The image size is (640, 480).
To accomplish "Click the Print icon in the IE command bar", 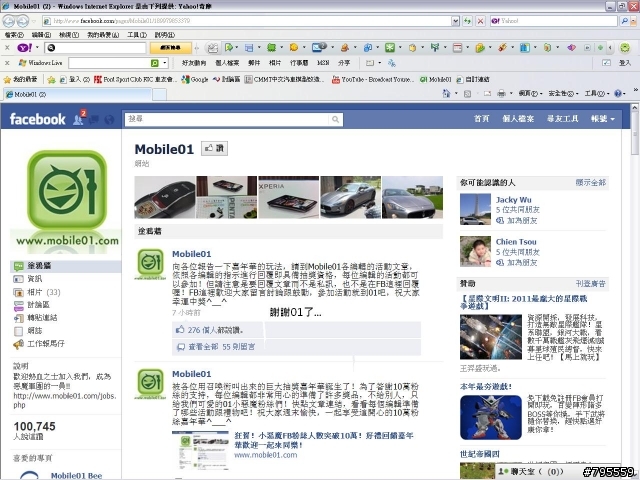I will point(501,93).
